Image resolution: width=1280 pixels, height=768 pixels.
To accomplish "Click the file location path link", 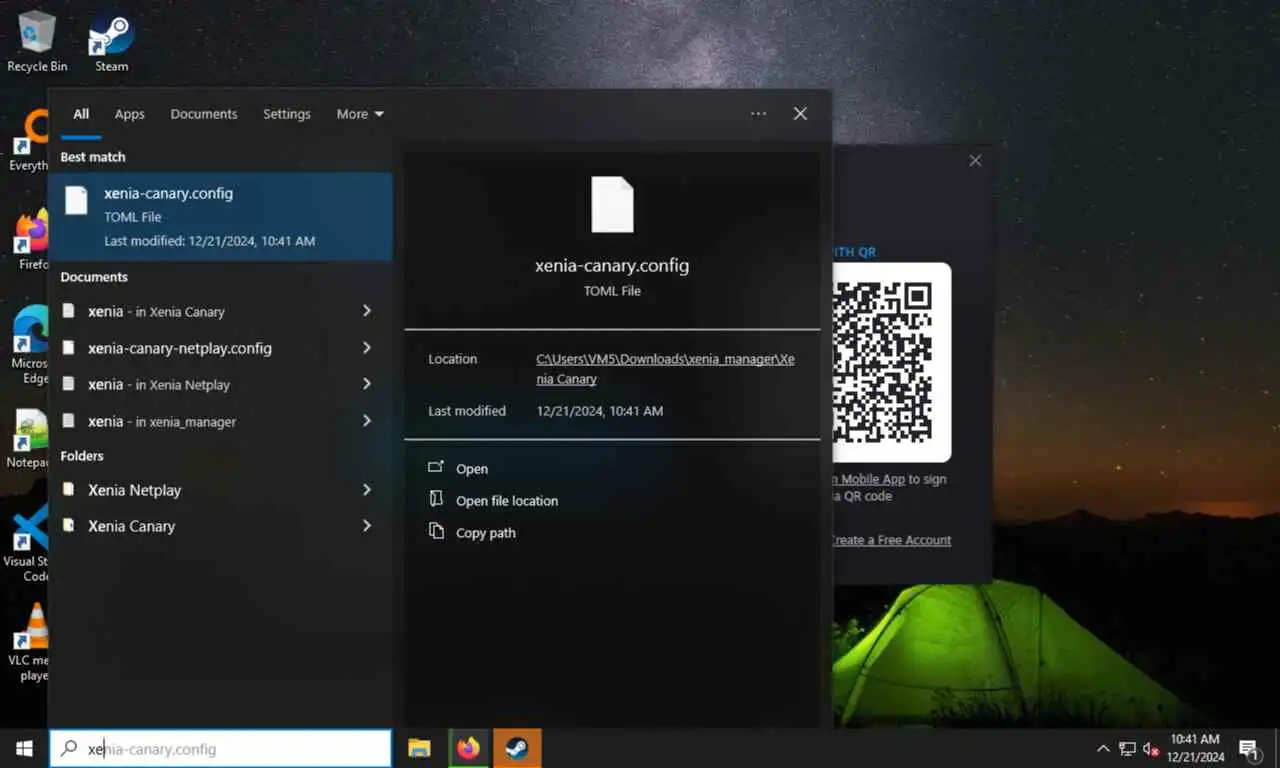I will (x=665, y=369).
